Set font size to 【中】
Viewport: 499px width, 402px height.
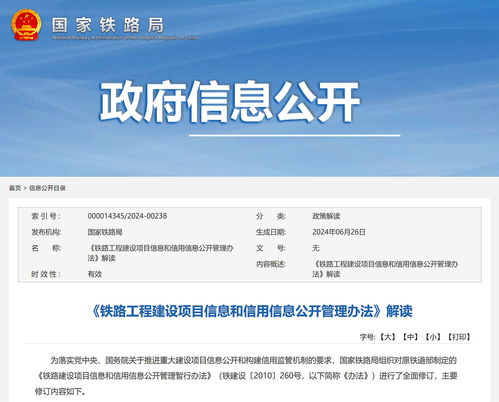tap(410, 337)
